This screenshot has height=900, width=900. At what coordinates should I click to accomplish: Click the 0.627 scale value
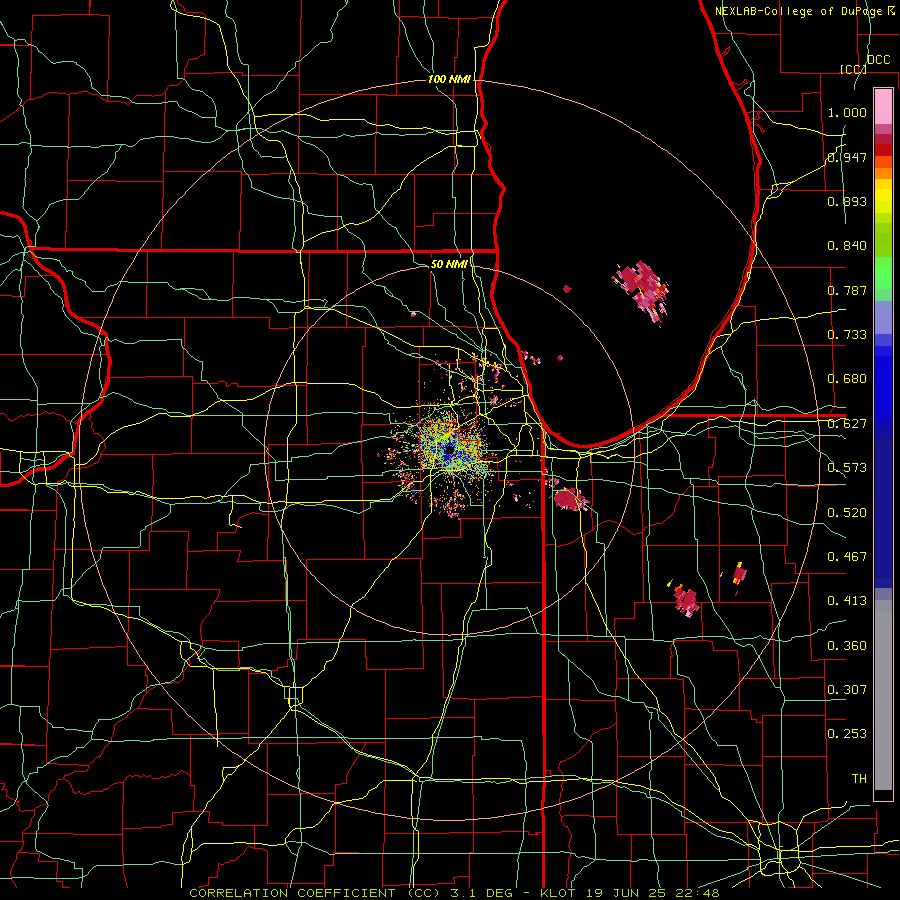click(847, 424)
